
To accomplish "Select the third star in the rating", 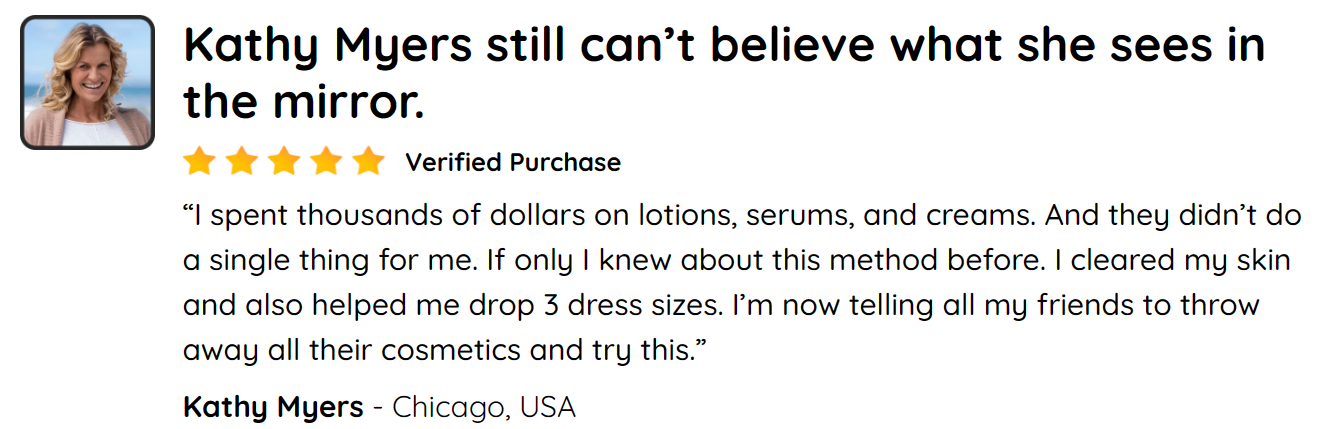I will click(284, 161).
